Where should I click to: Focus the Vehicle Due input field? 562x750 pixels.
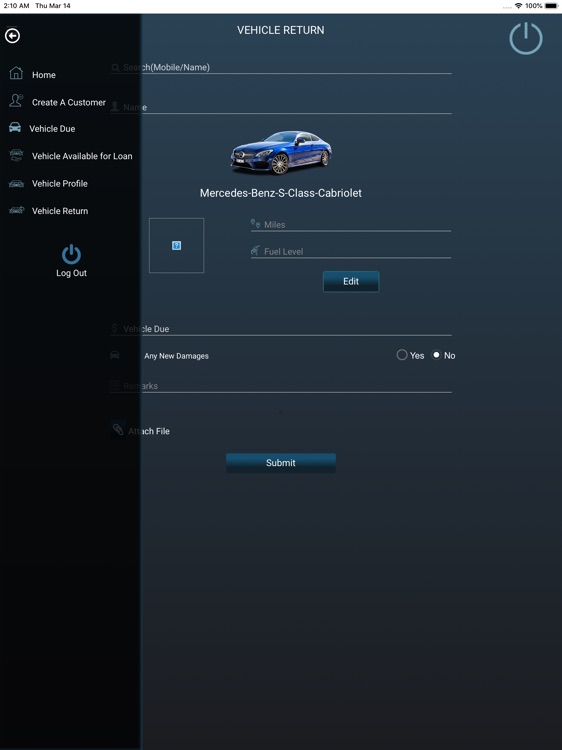(x=281, y=329)
